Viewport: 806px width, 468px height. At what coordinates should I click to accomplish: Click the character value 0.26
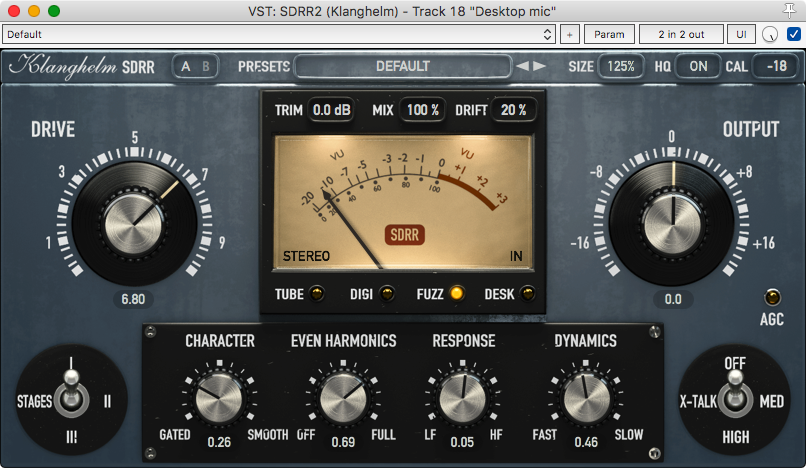[219, 442]
